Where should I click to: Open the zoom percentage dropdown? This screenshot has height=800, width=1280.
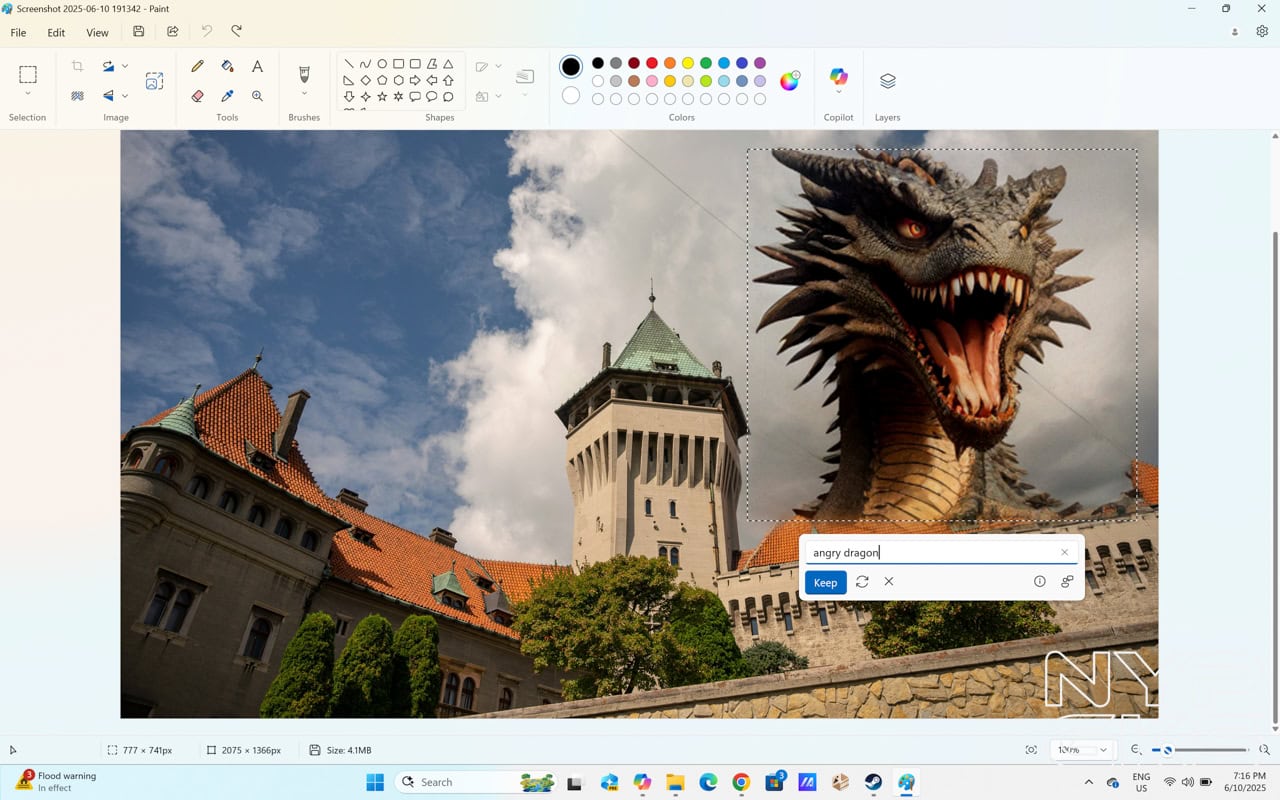[x=1103, y=750]
